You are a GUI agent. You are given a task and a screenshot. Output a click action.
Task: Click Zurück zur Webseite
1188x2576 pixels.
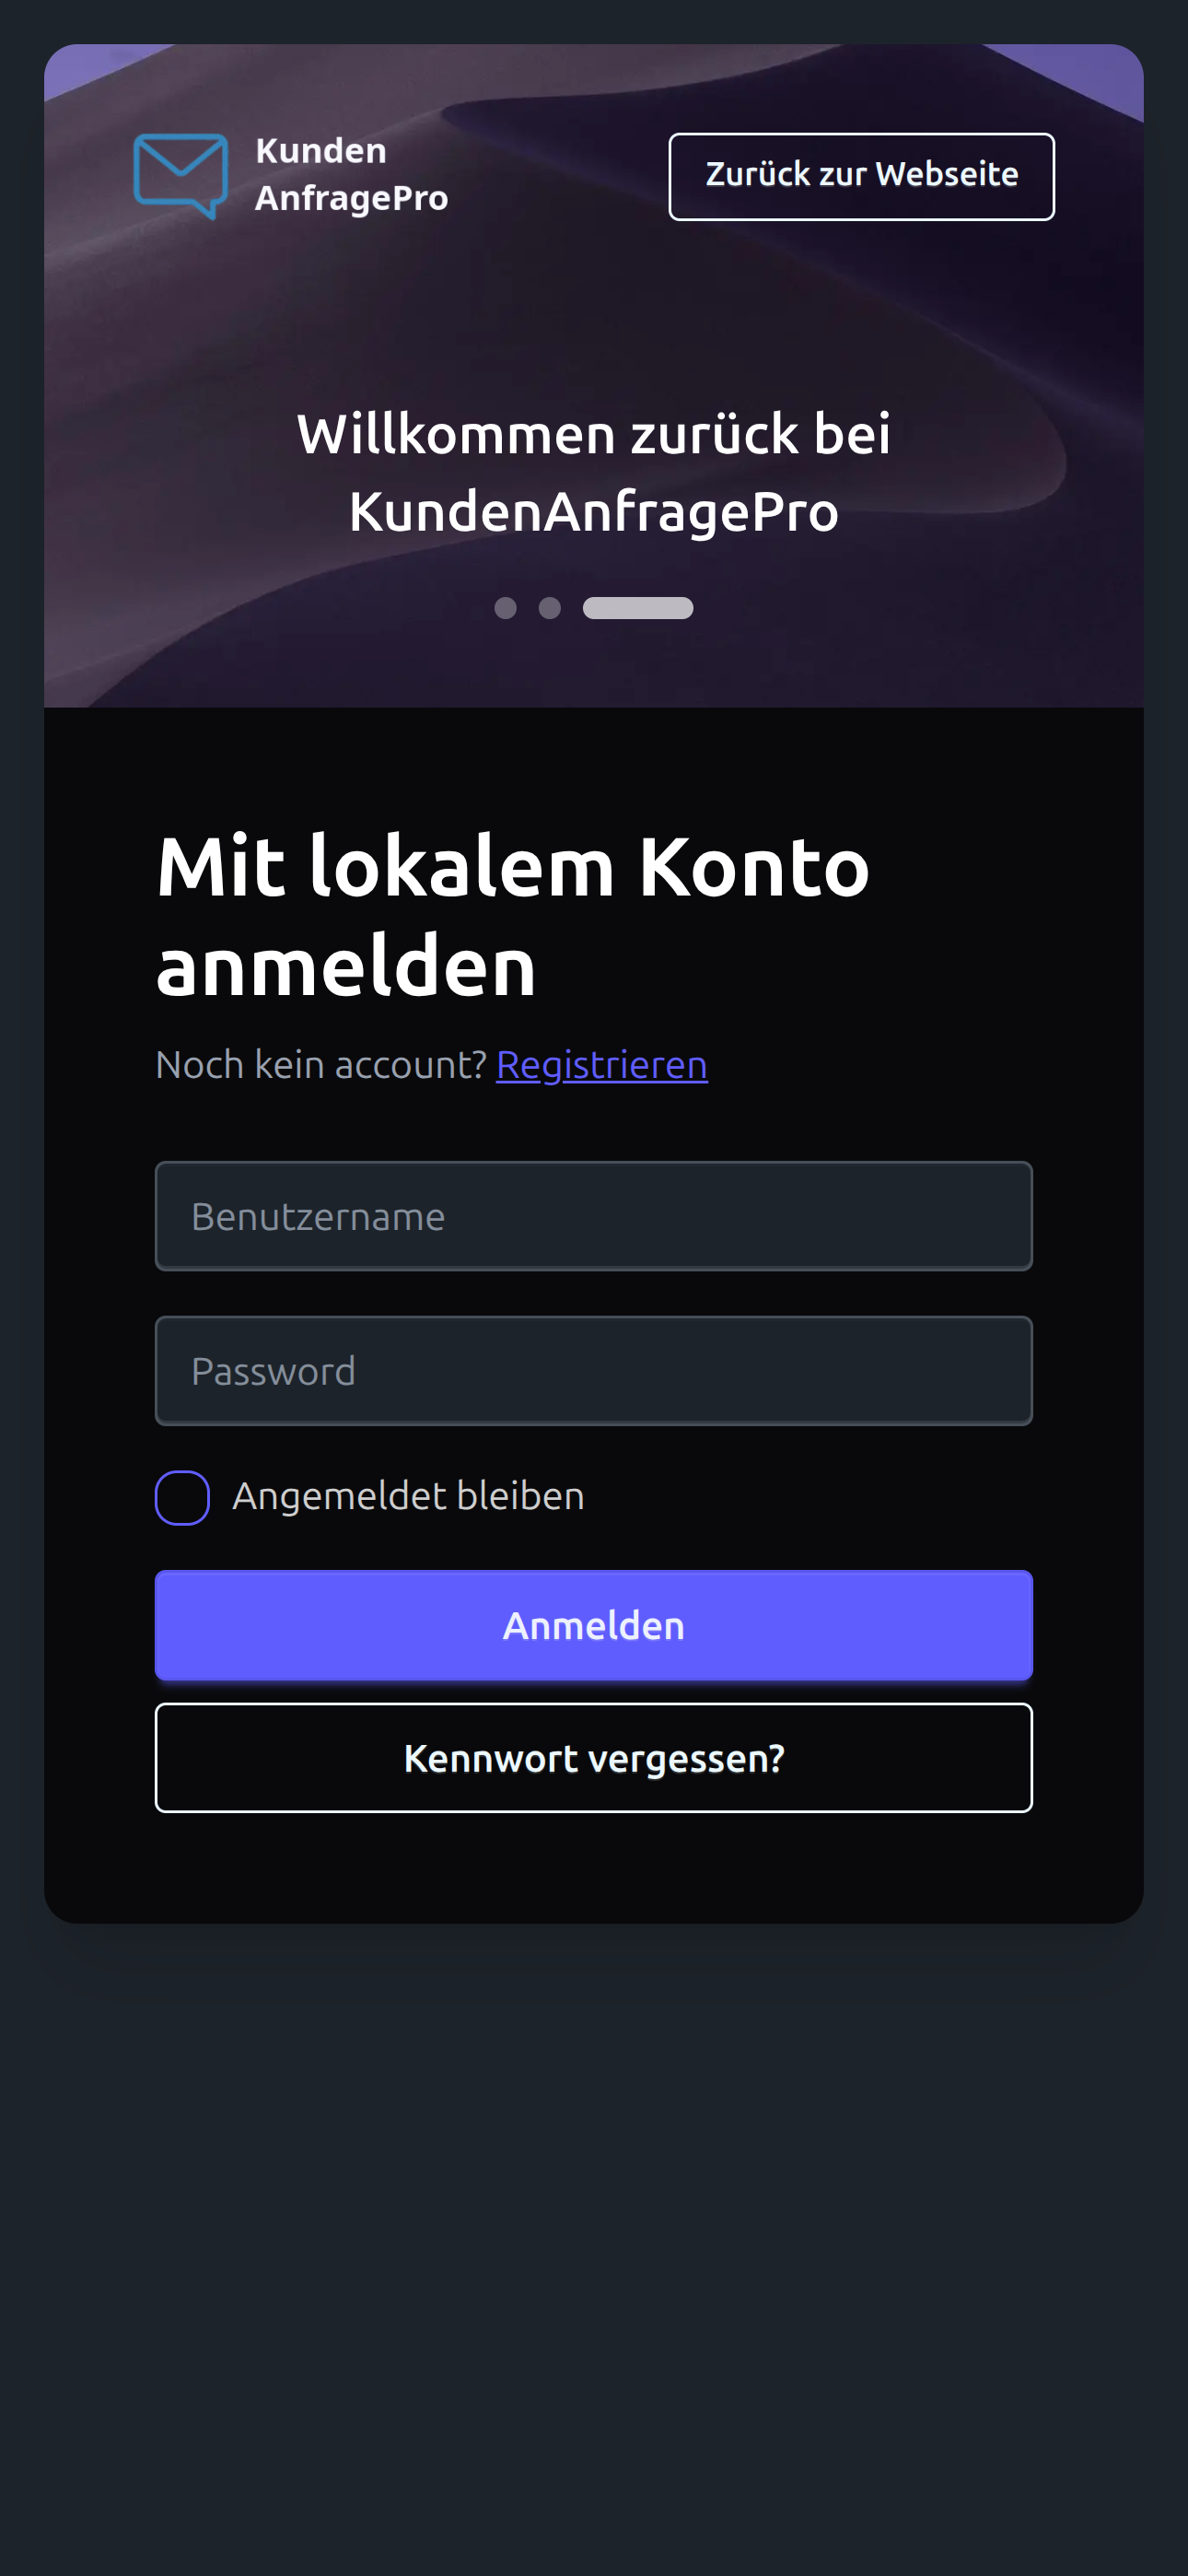click(861, 176)
